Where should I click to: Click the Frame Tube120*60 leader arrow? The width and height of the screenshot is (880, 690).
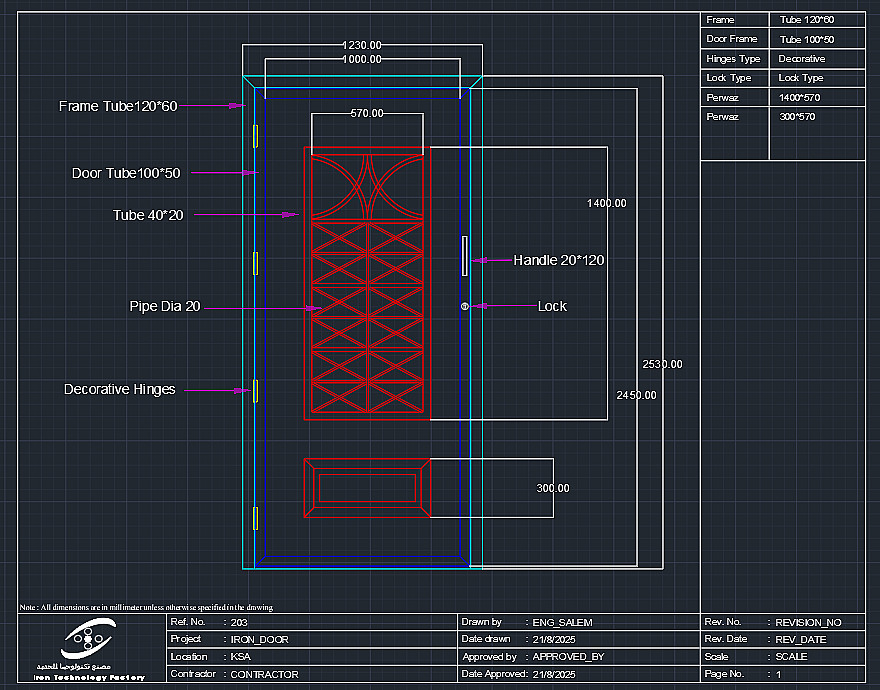point(213,106)
